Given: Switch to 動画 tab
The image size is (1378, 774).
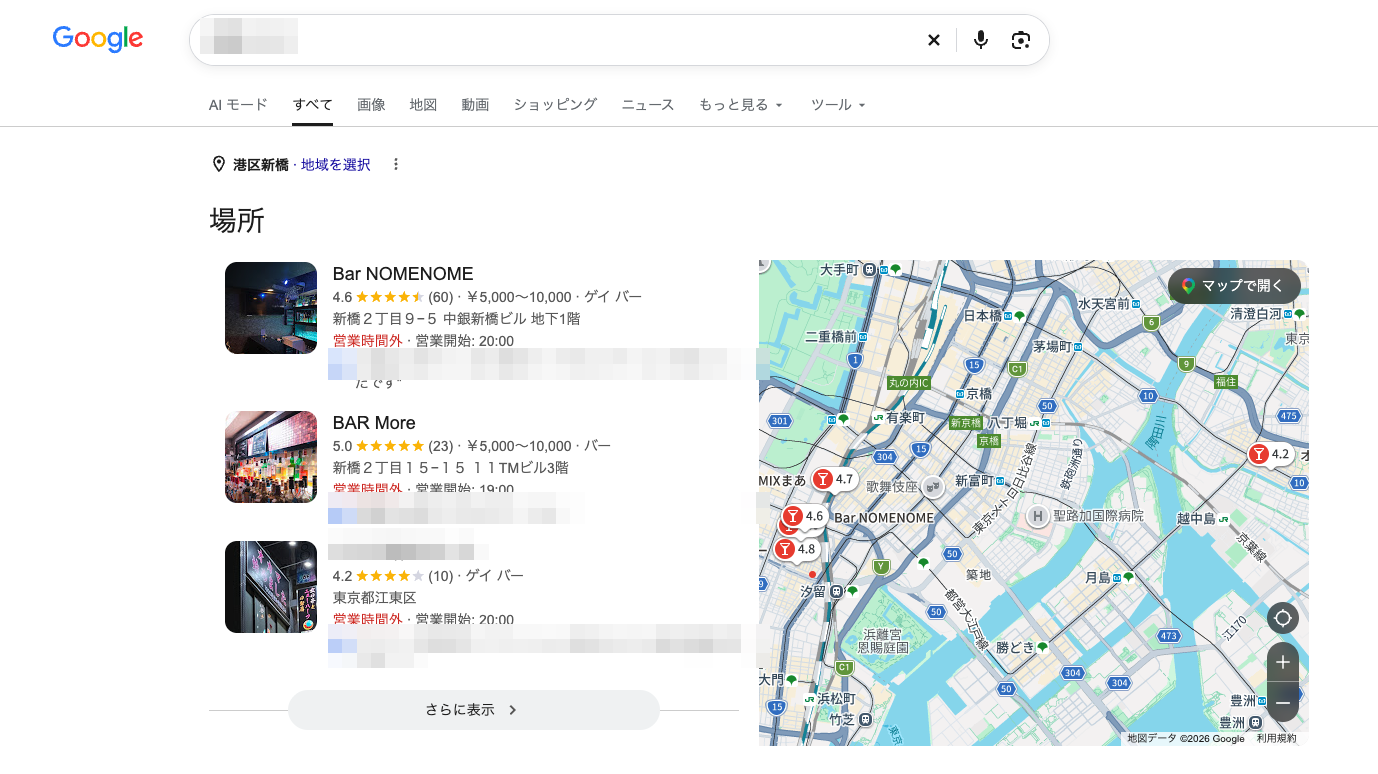Looking at the screenshot, I should [x=475, y=104].
